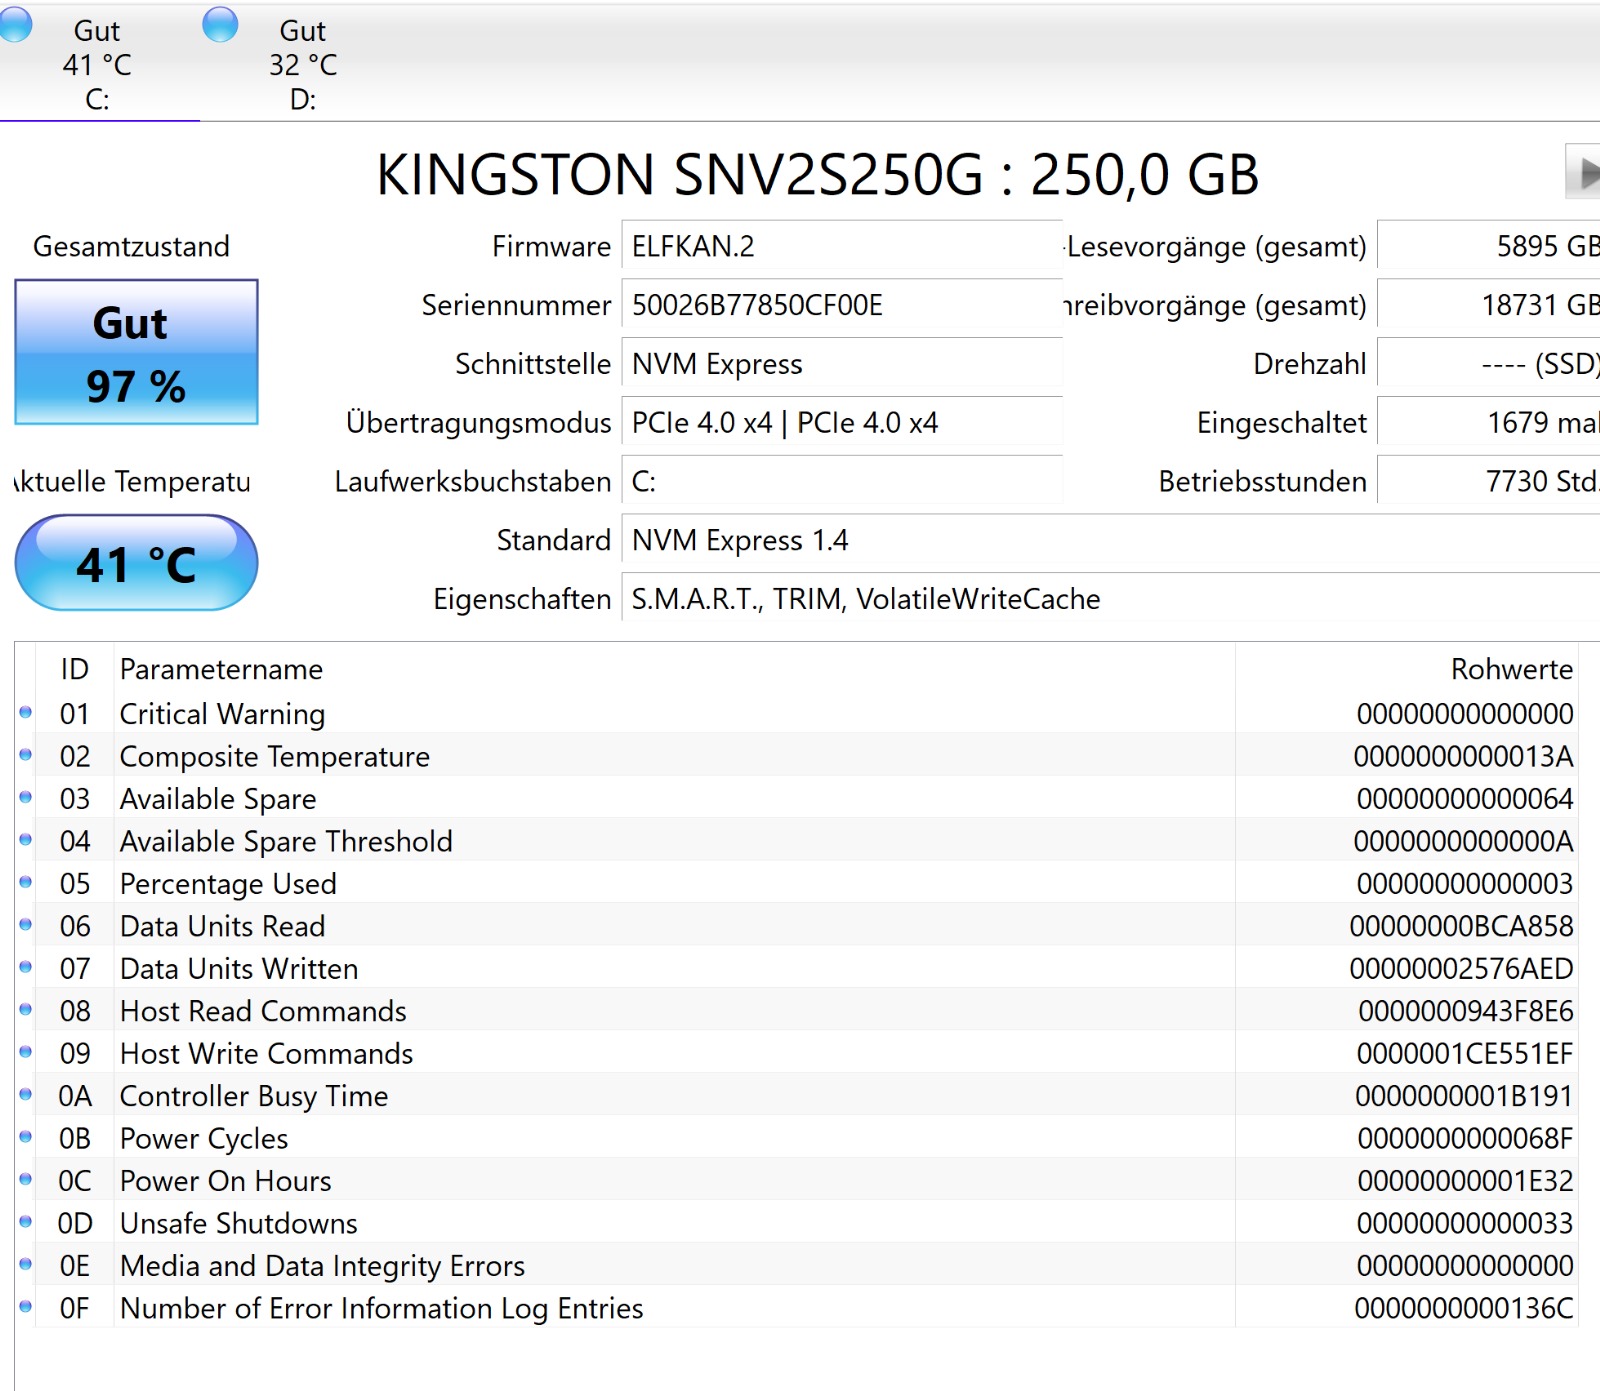The height and width of the screenshot is (1391, 1600).
Task: Click raw value 00000002576AED
Action: click(x=1461, y=969)
